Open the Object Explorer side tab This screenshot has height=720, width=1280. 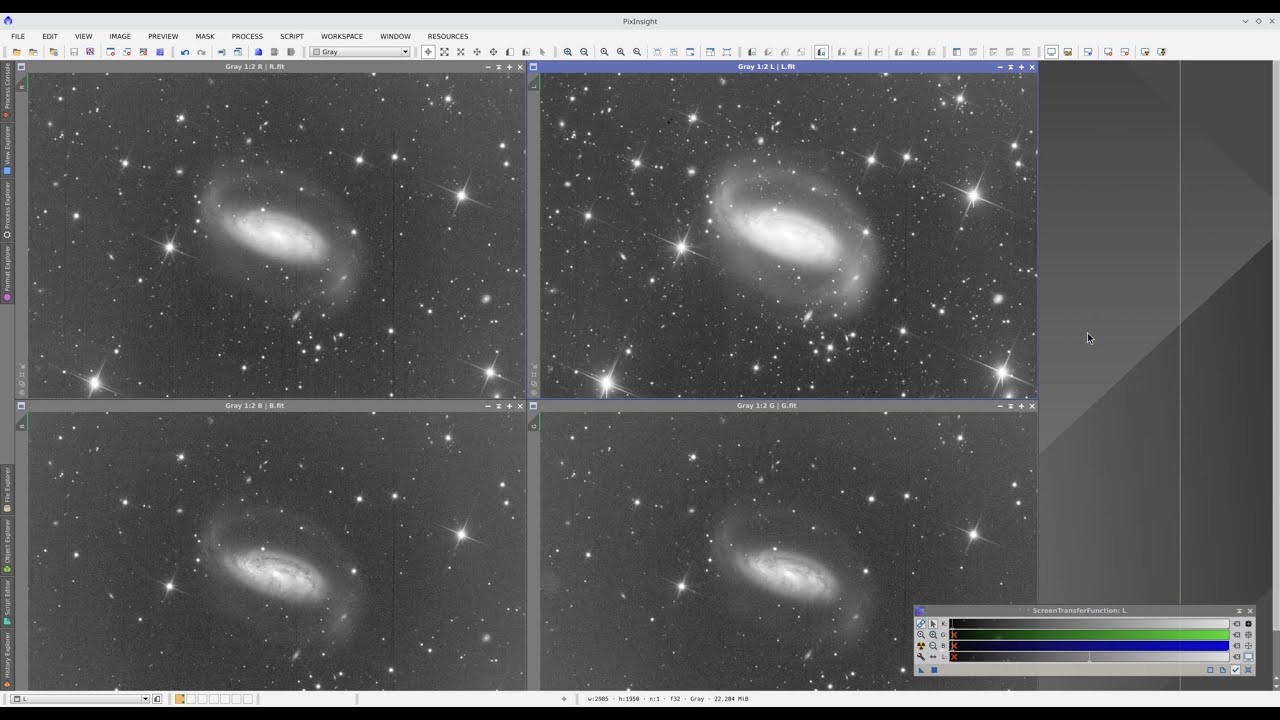coord(7,545)
